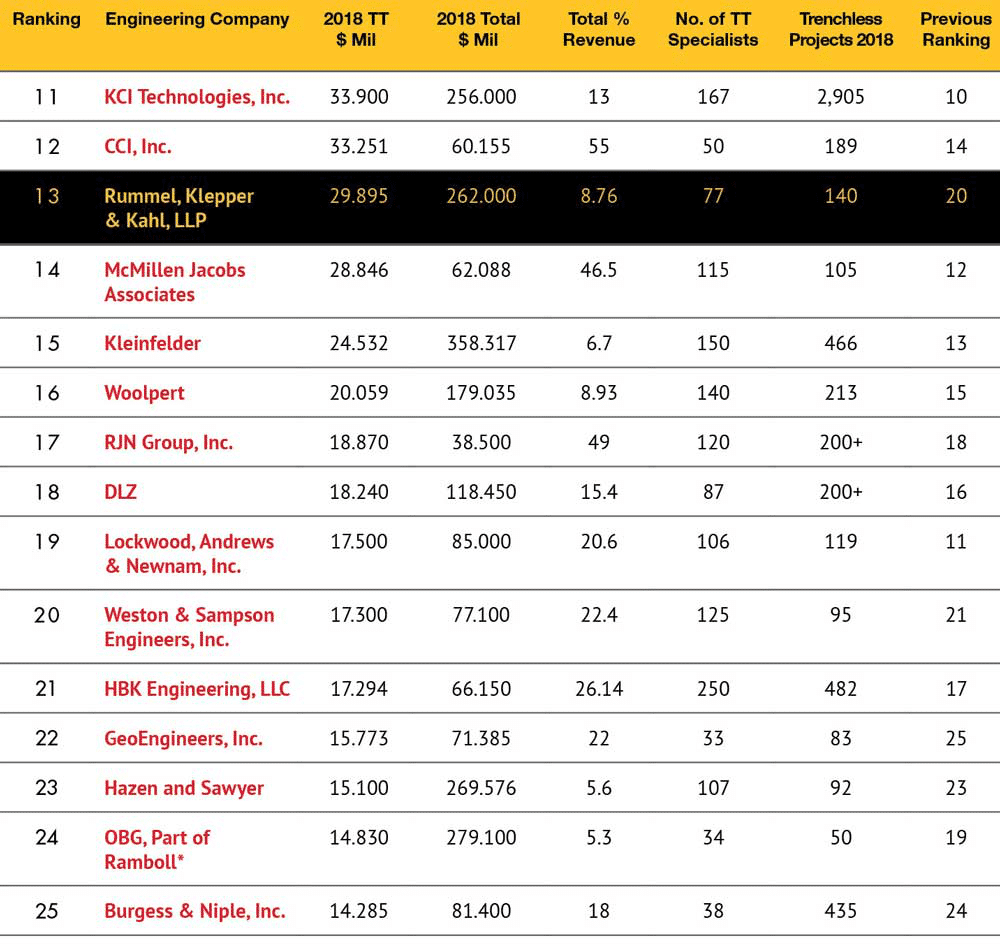Click the Ranking column header

(x=47, y=19)
